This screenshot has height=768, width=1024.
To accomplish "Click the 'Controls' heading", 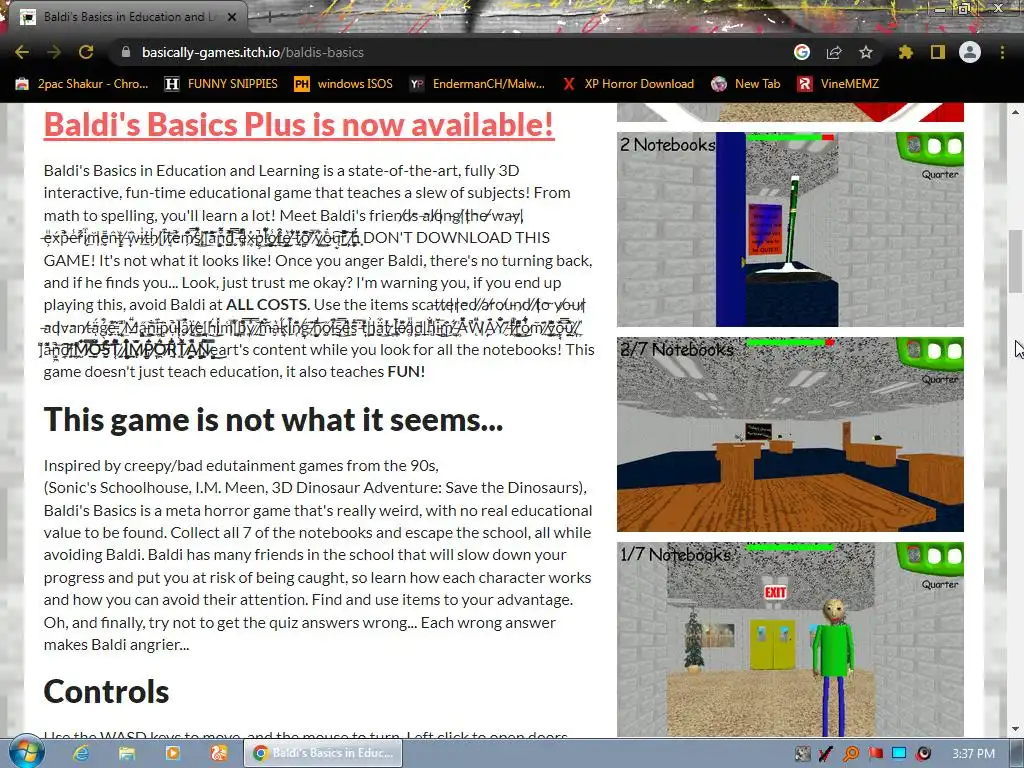I will [106, 692].
